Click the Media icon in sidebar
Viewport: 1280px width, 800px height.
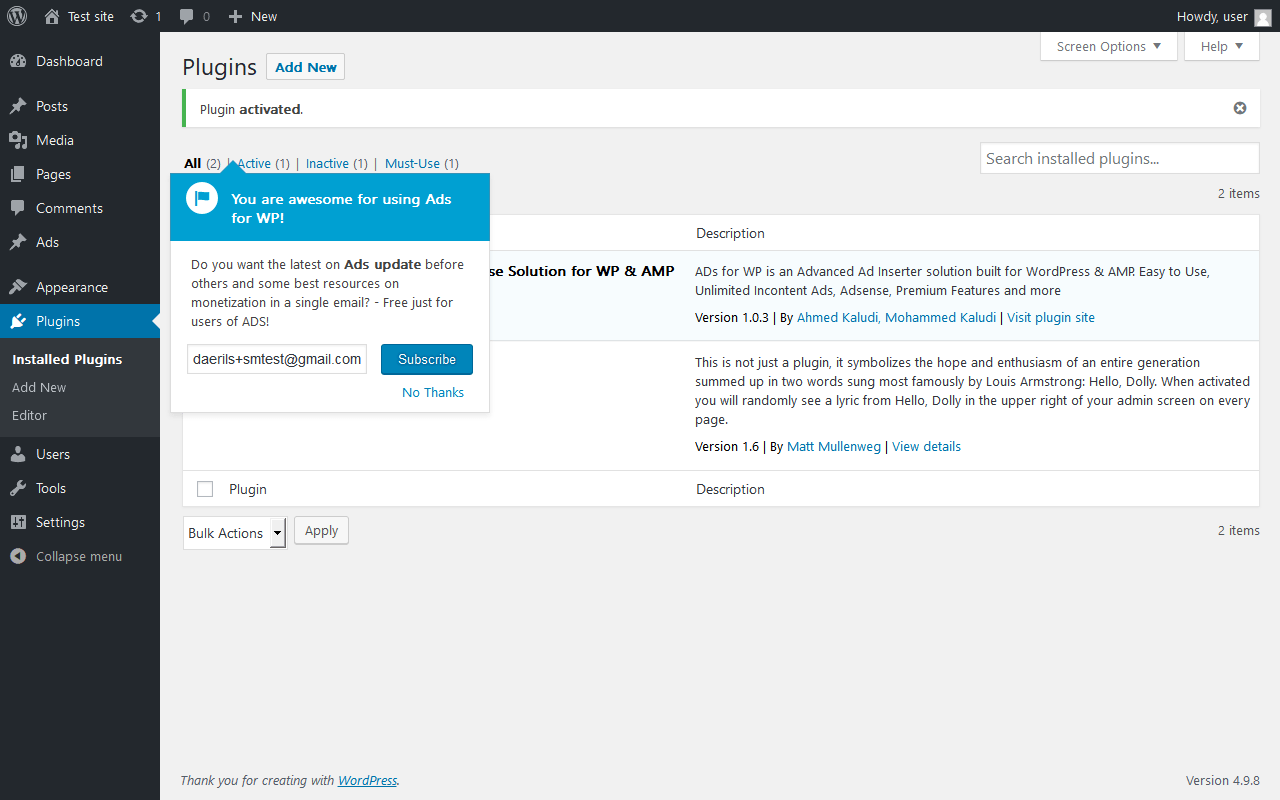(x=18, y=140)
